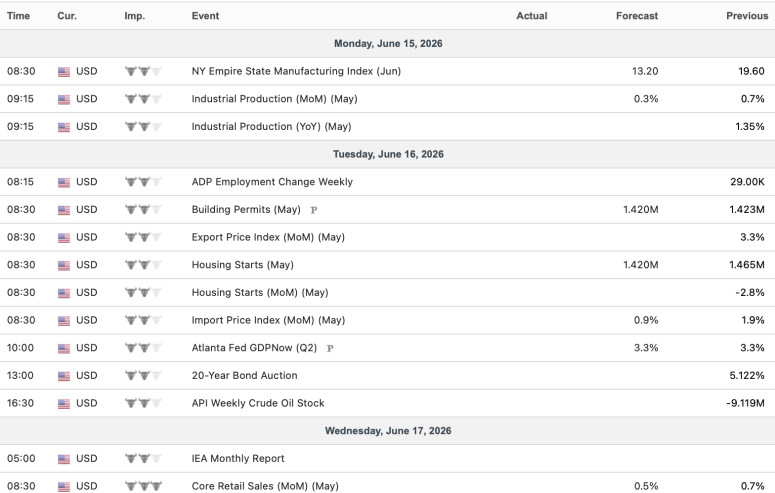Click the Imp. column header
The height and width of the screenshot is (493, 775).
pos(134,16)
